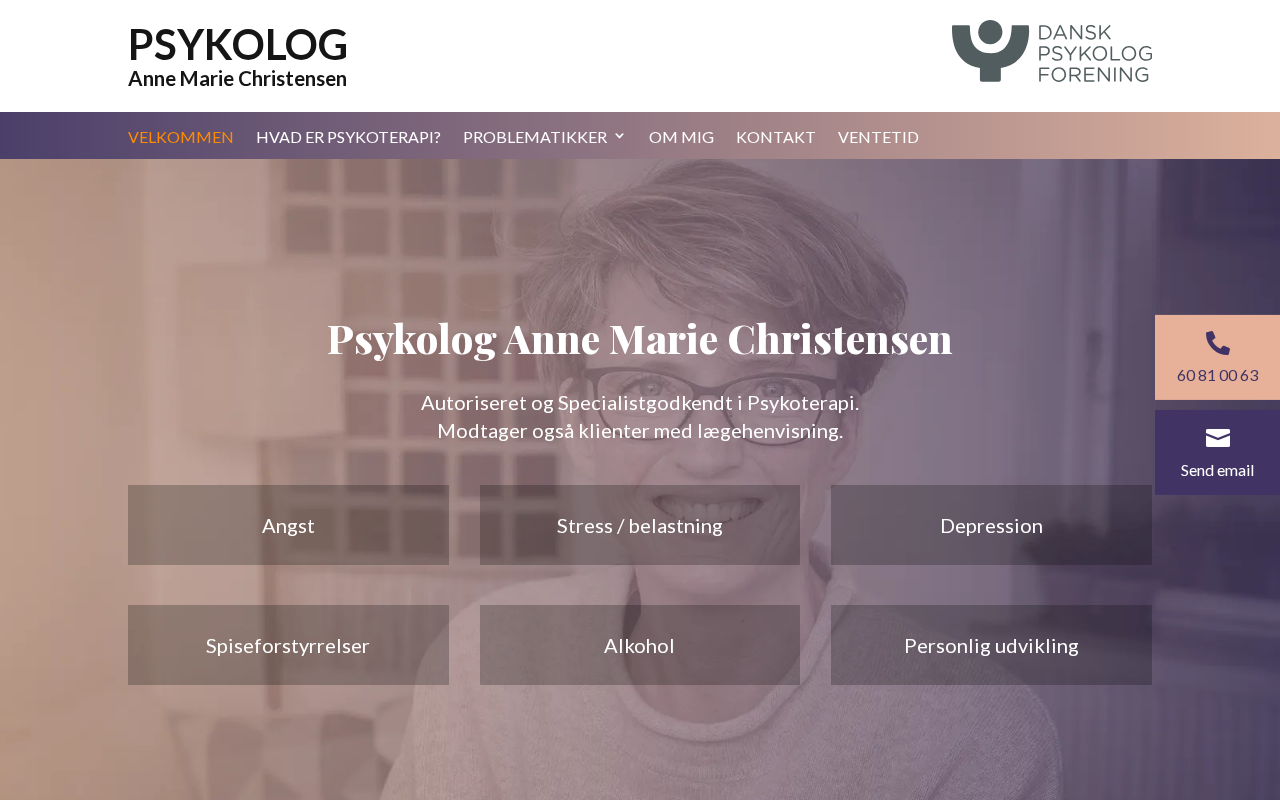1280x800 pixels.
Task: Click the phone handset icon
Action: 1217,343
